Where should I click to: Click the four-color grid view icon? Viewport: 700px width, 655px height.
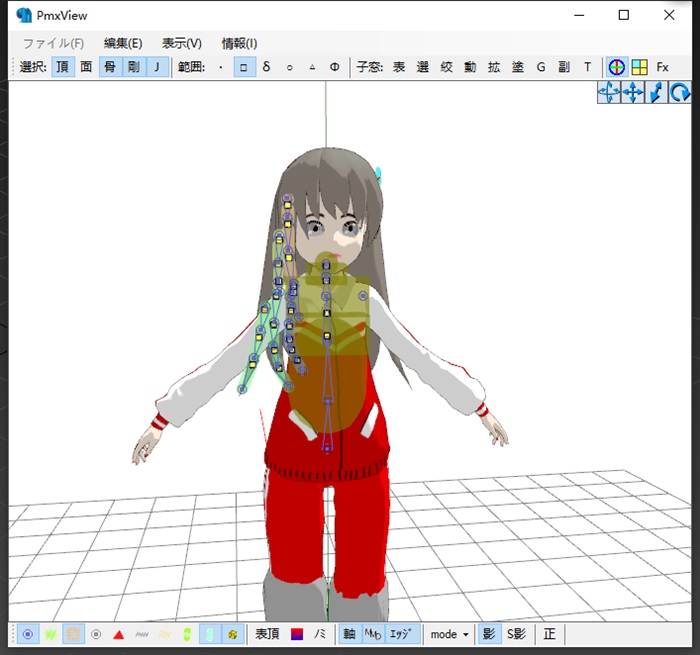click(x=639, y=67)
